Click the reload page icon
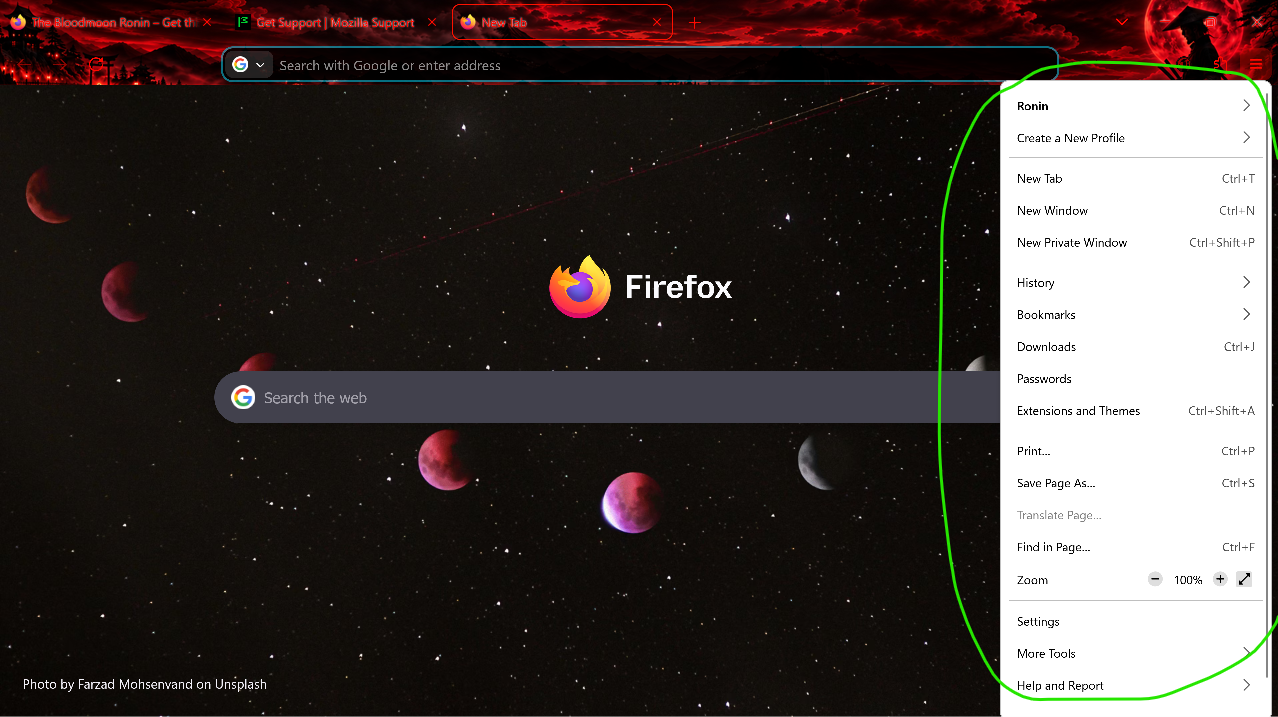Viewport: 1278px width, 717px height. [x=96, y=65]
